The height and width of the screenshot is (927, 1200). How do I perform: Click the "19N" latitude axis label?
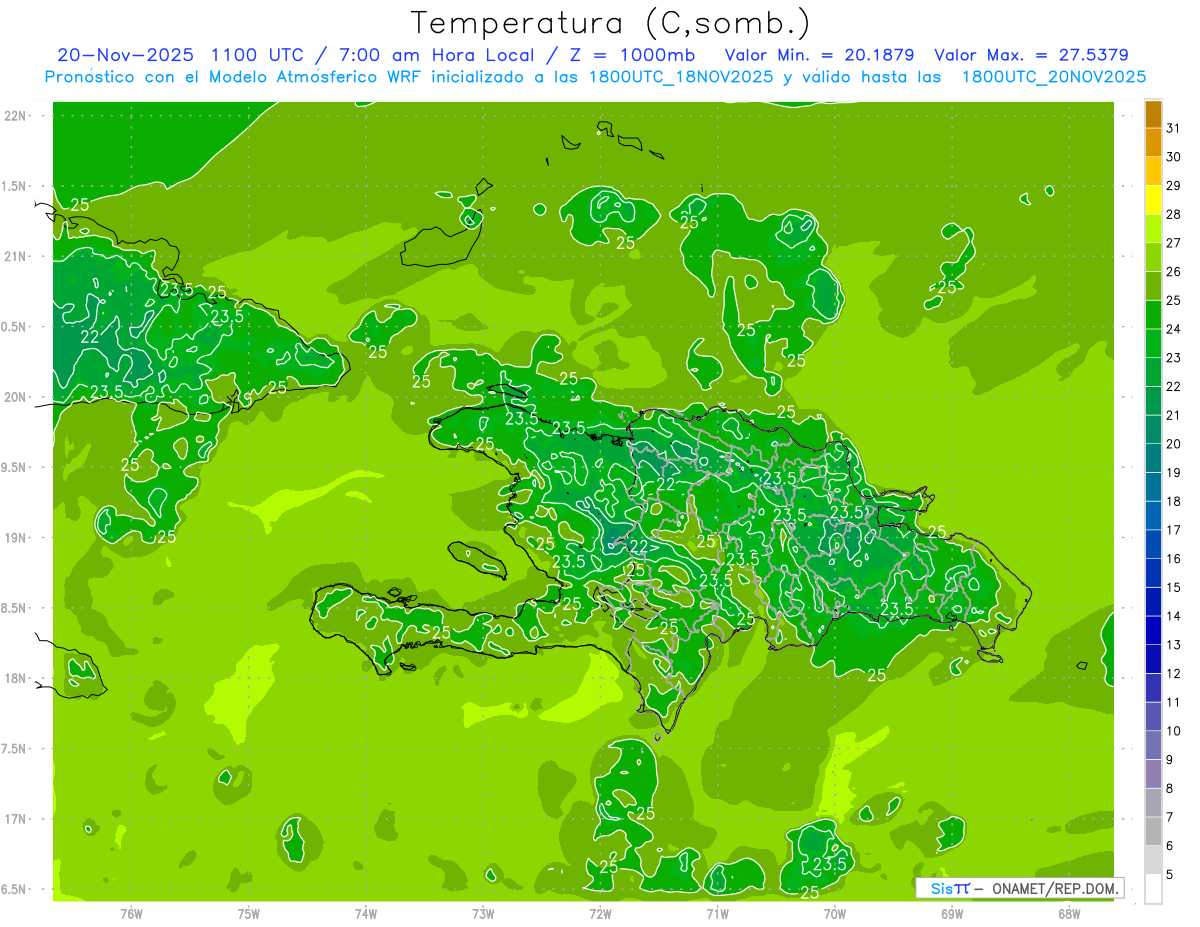tap(16, 538)
